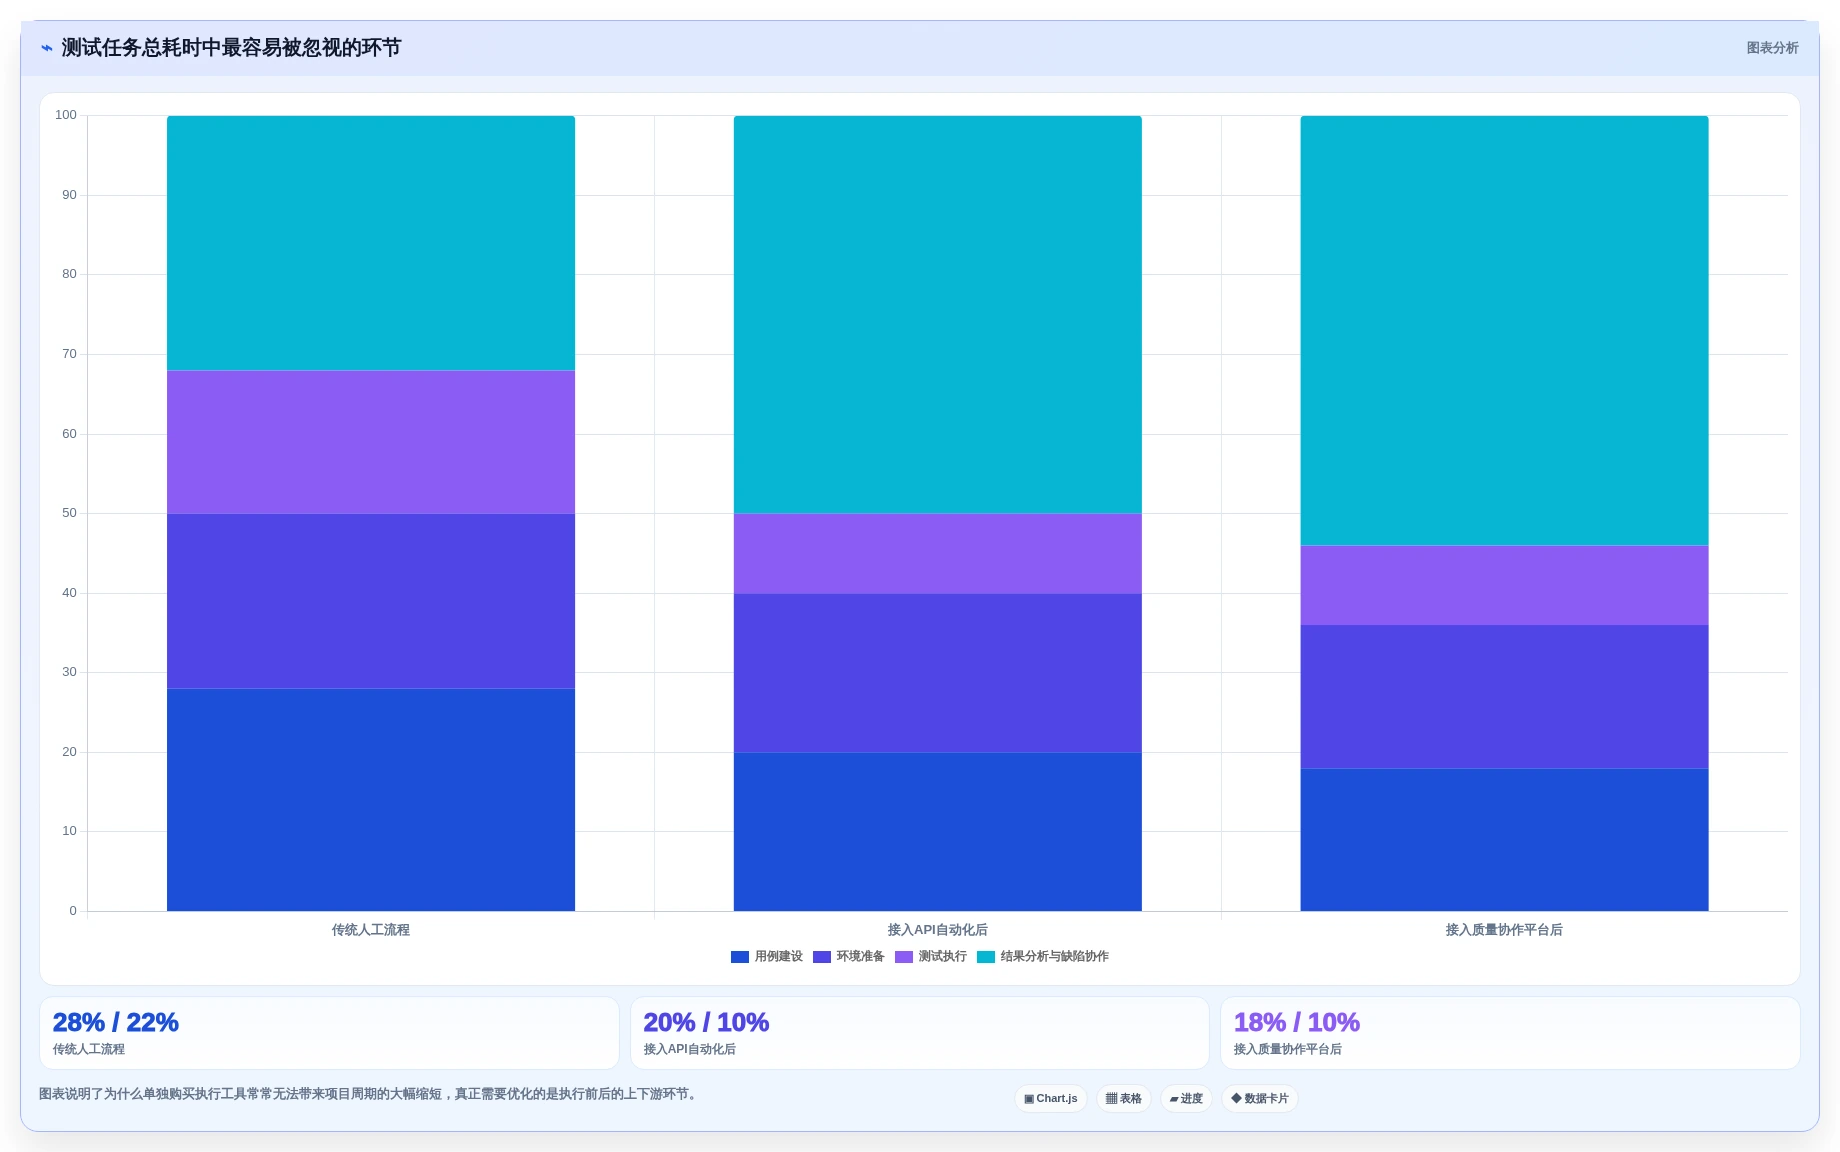Click the Chart.js tag chip

coord(1051,1098)
